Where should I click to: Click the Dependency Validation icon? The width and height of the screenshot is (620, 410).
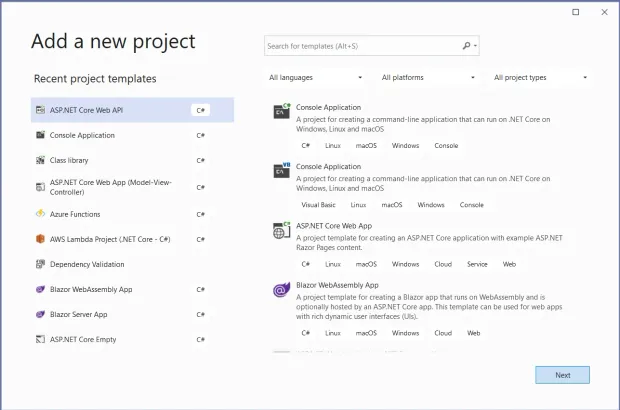(40, 264)
